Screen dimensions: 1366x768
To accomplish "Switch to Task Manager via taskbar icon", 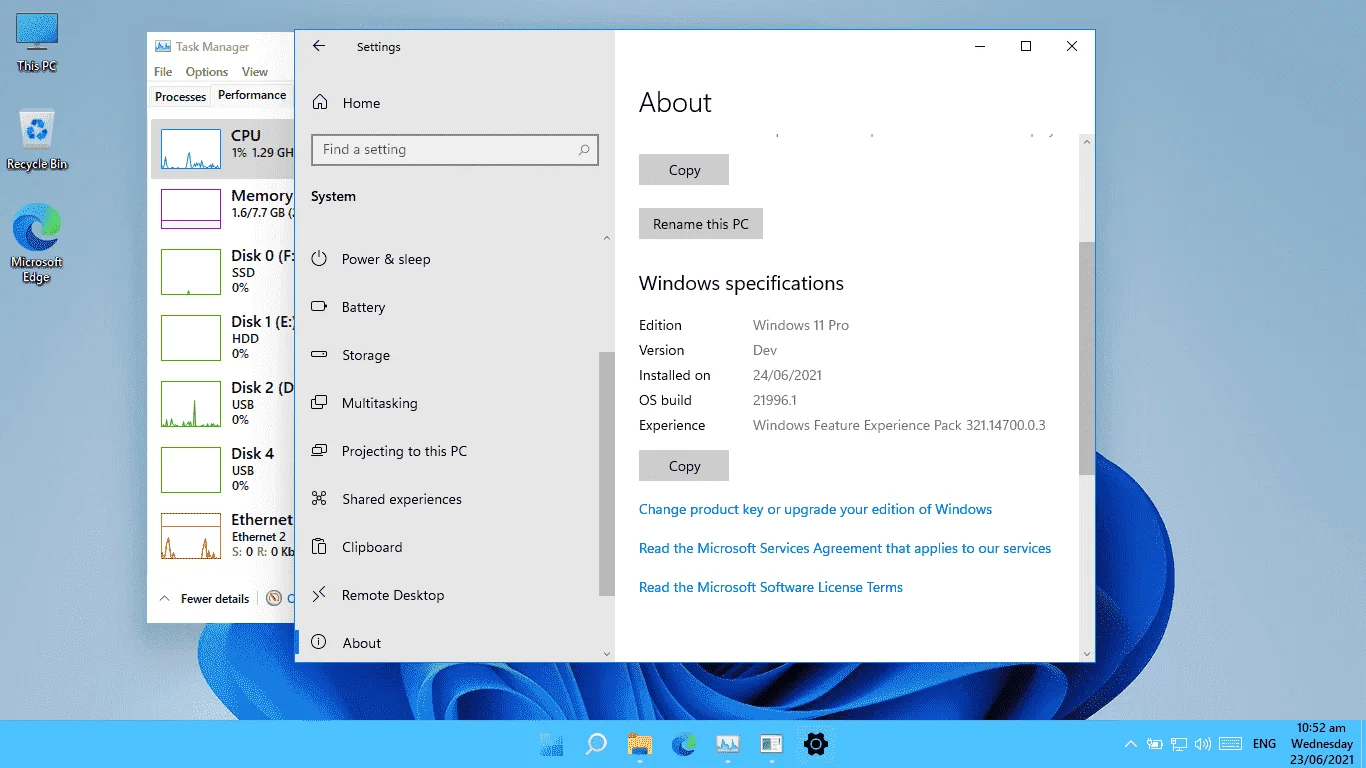I will point(728,744).
